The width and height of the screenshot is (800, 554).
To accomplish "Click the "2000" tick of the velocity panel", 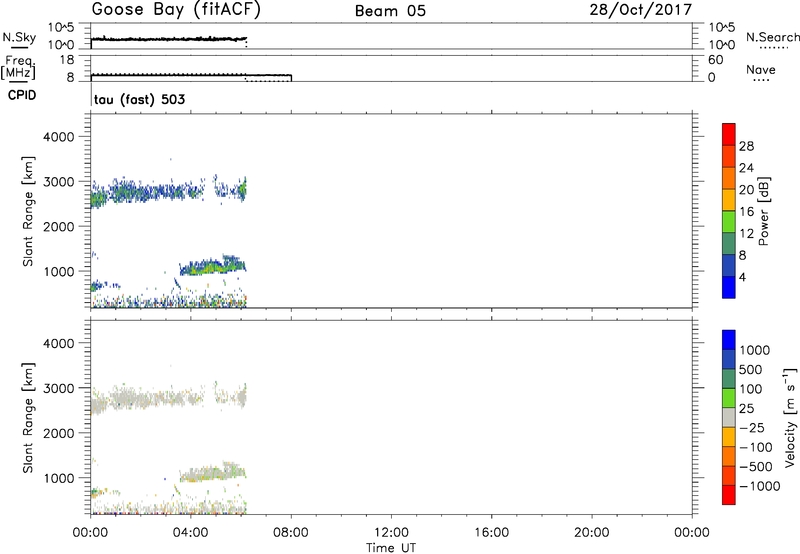I will pos(59,433).
